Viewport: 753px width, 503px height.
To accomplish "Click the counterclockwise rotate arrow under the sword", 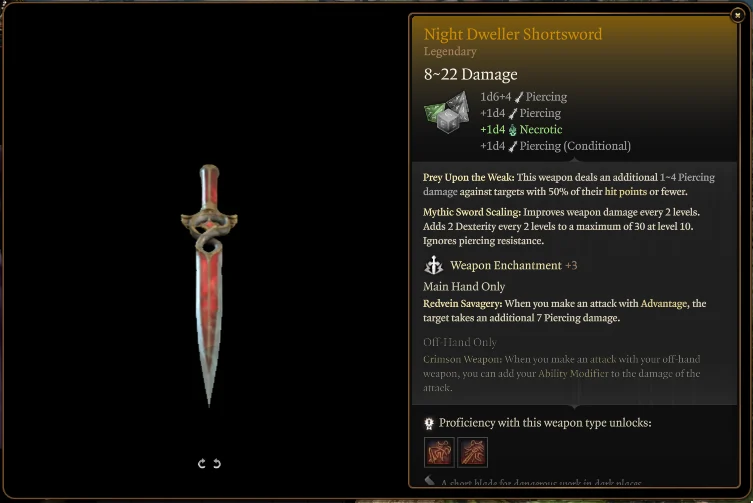I will click(217, 464).
